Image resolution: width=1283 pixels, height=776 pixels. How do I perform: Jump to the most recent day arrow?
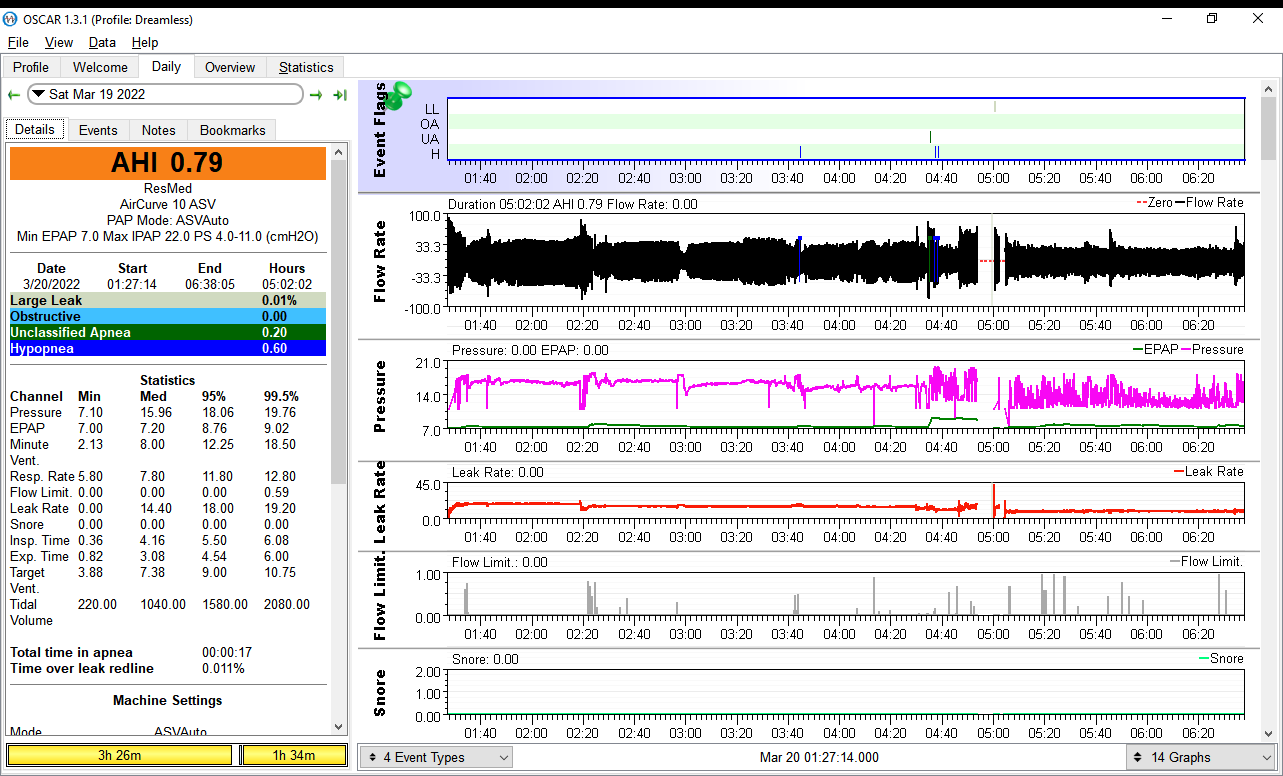340,95
